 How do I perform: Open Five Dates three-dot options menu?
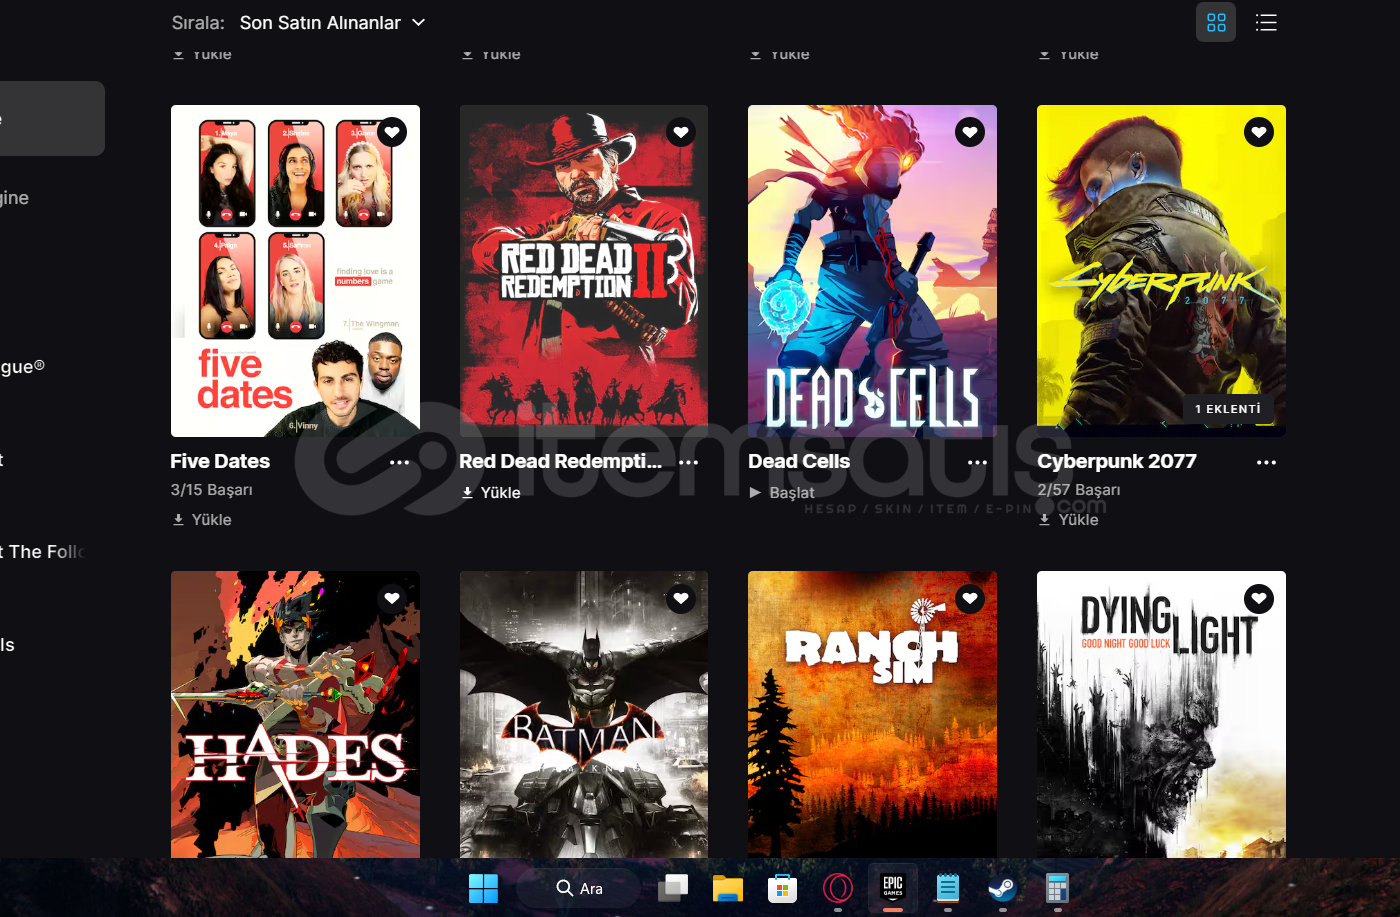[x=400, y=462]
